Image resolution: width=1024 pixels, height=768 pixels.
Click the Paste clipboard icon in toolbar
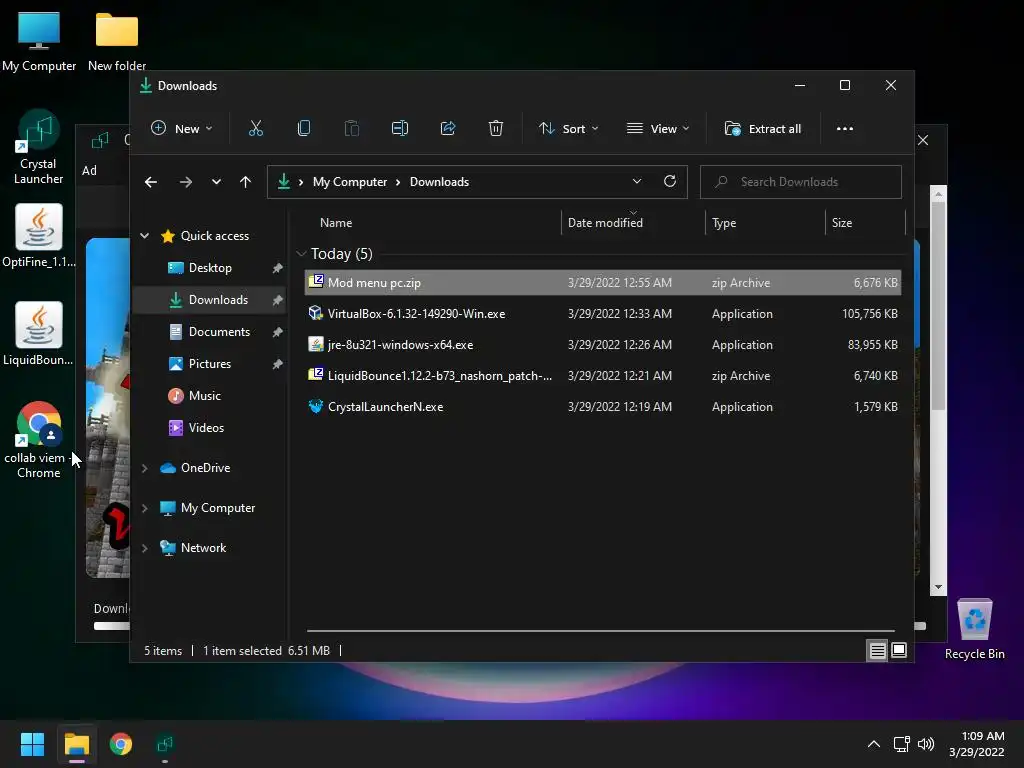pos(351,129)
